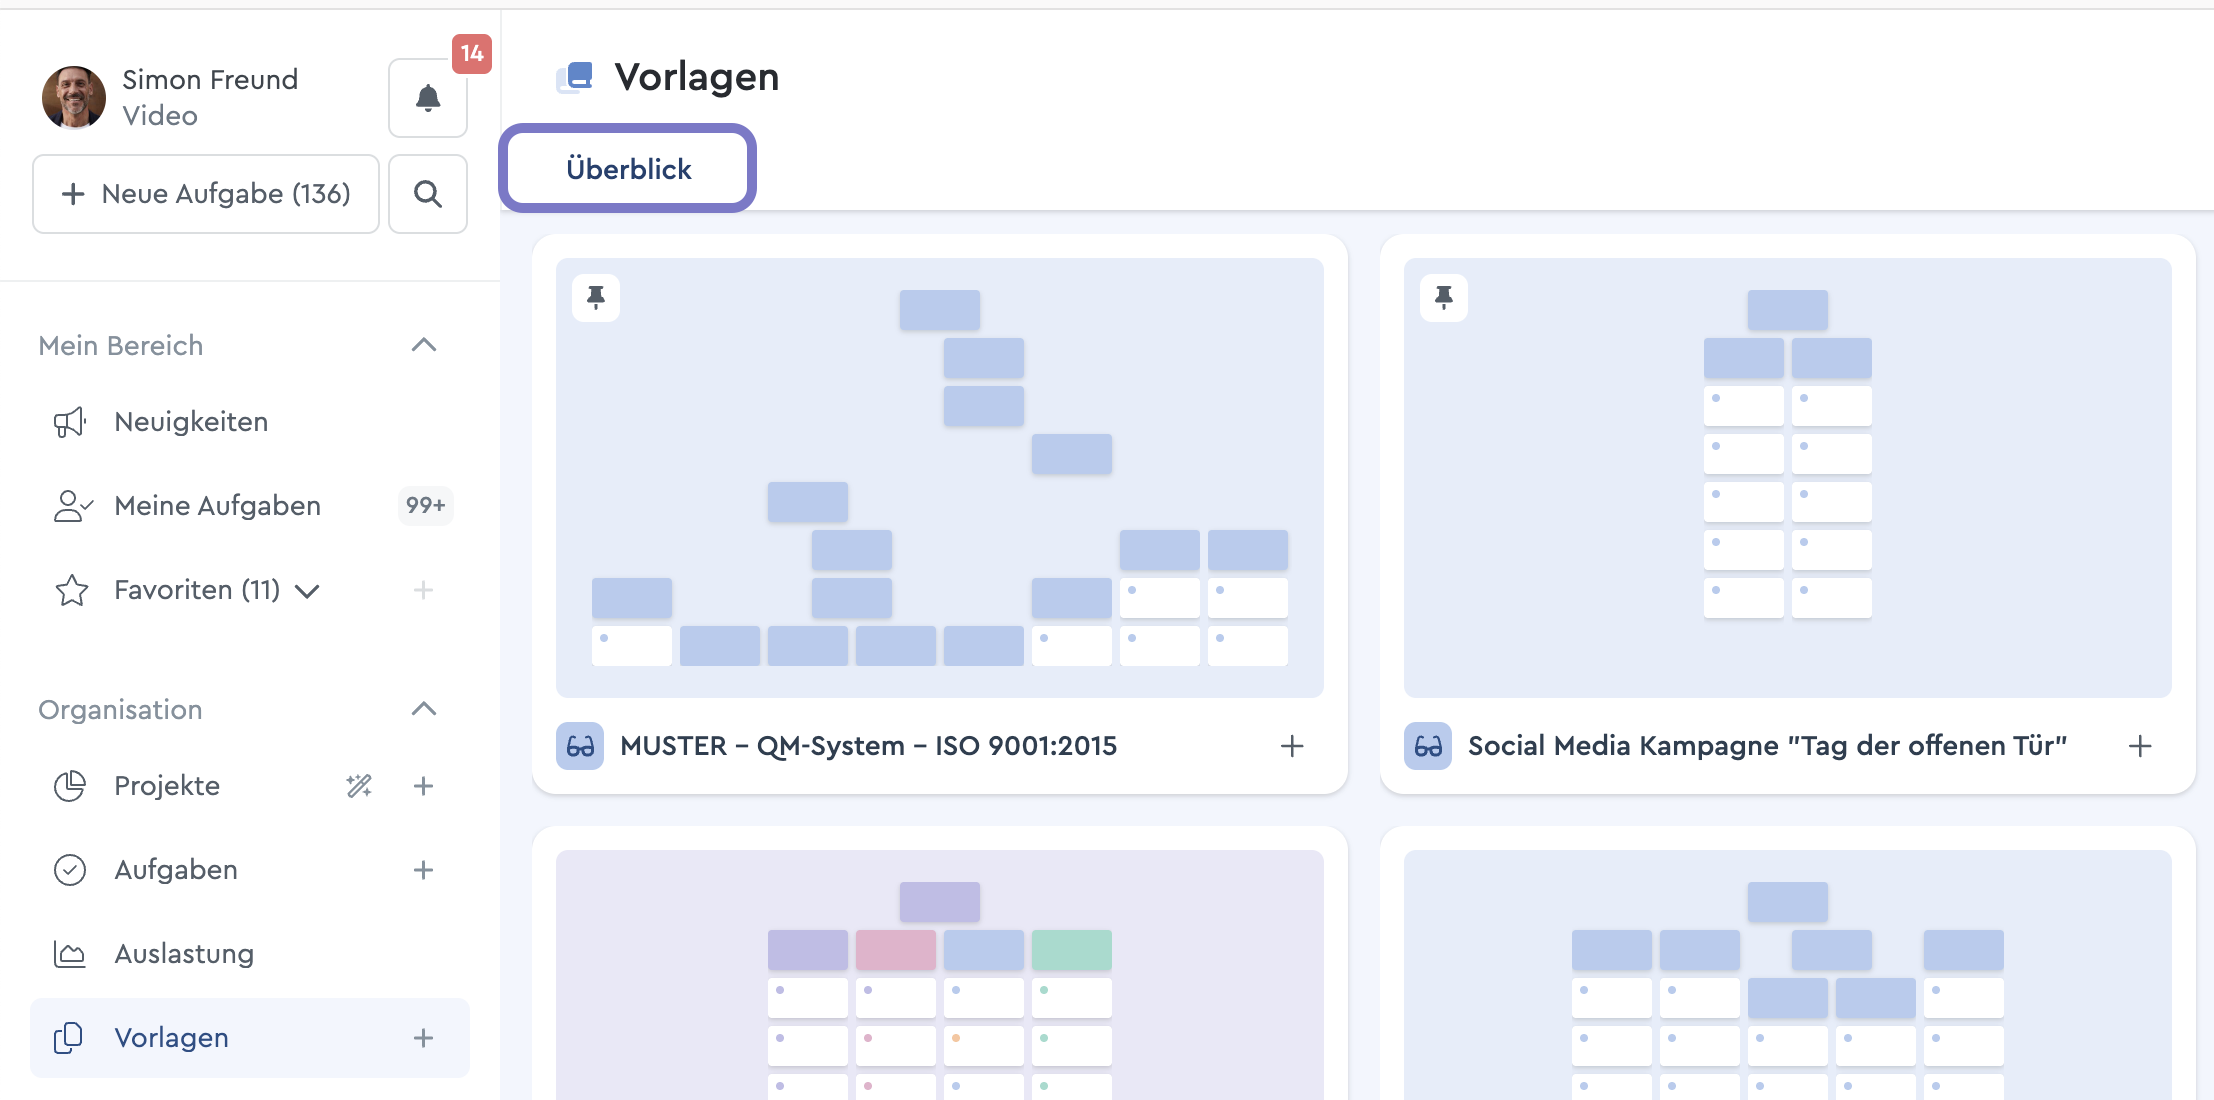Screen dimensions: 2214x1100
Task: Click the magic wand icon beside Projekte
Action: pyautogui.click(x=359, y=786)
